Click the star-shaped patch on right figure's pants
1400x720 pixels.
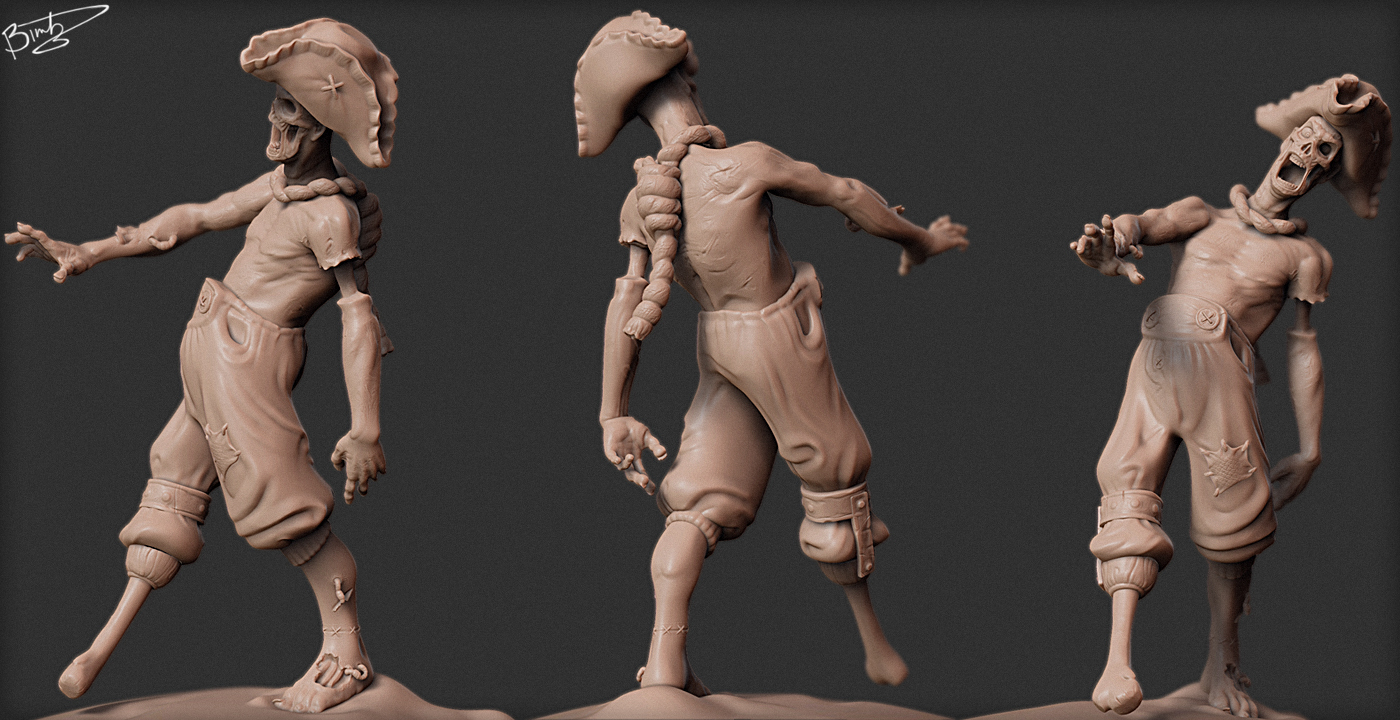[1227, 465]
